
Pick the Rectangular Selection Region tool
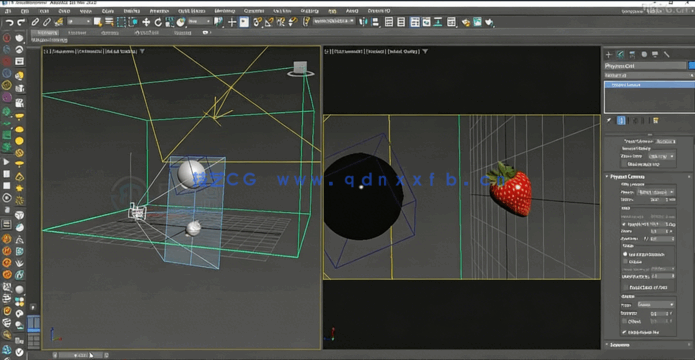(x=121, y=22)
